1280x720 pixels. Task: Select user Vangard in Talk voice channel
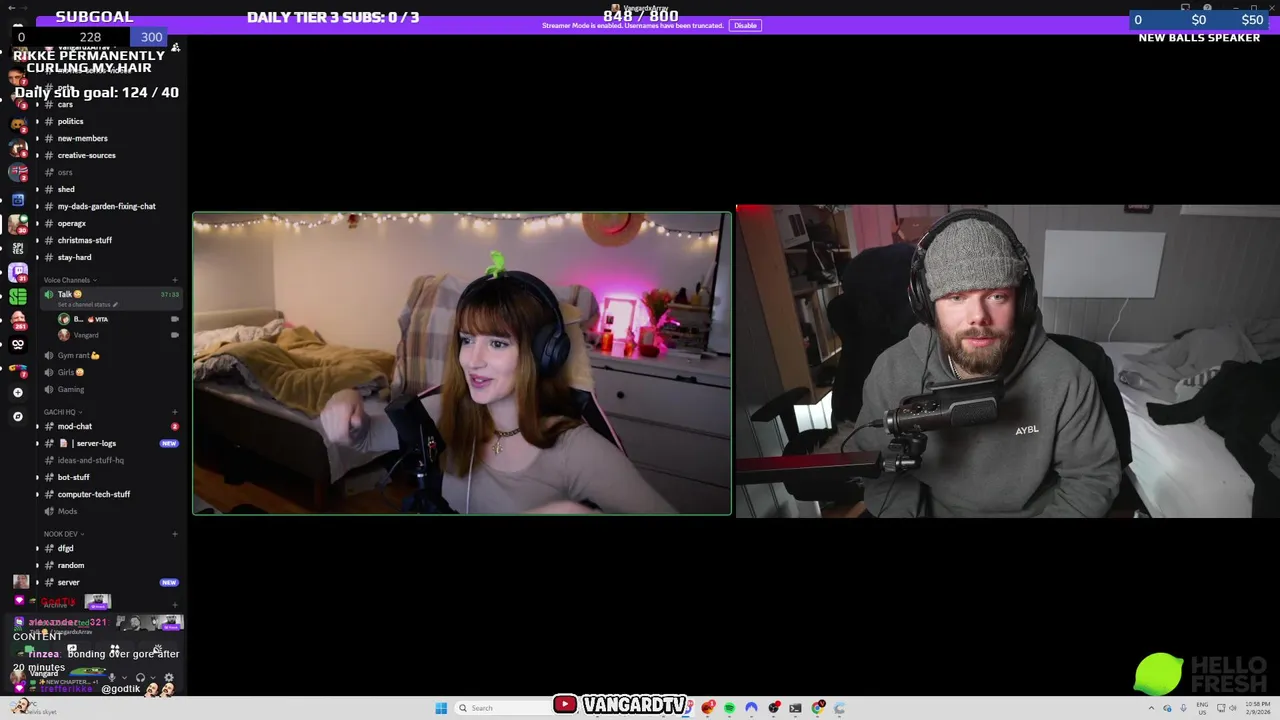(86, 335)
